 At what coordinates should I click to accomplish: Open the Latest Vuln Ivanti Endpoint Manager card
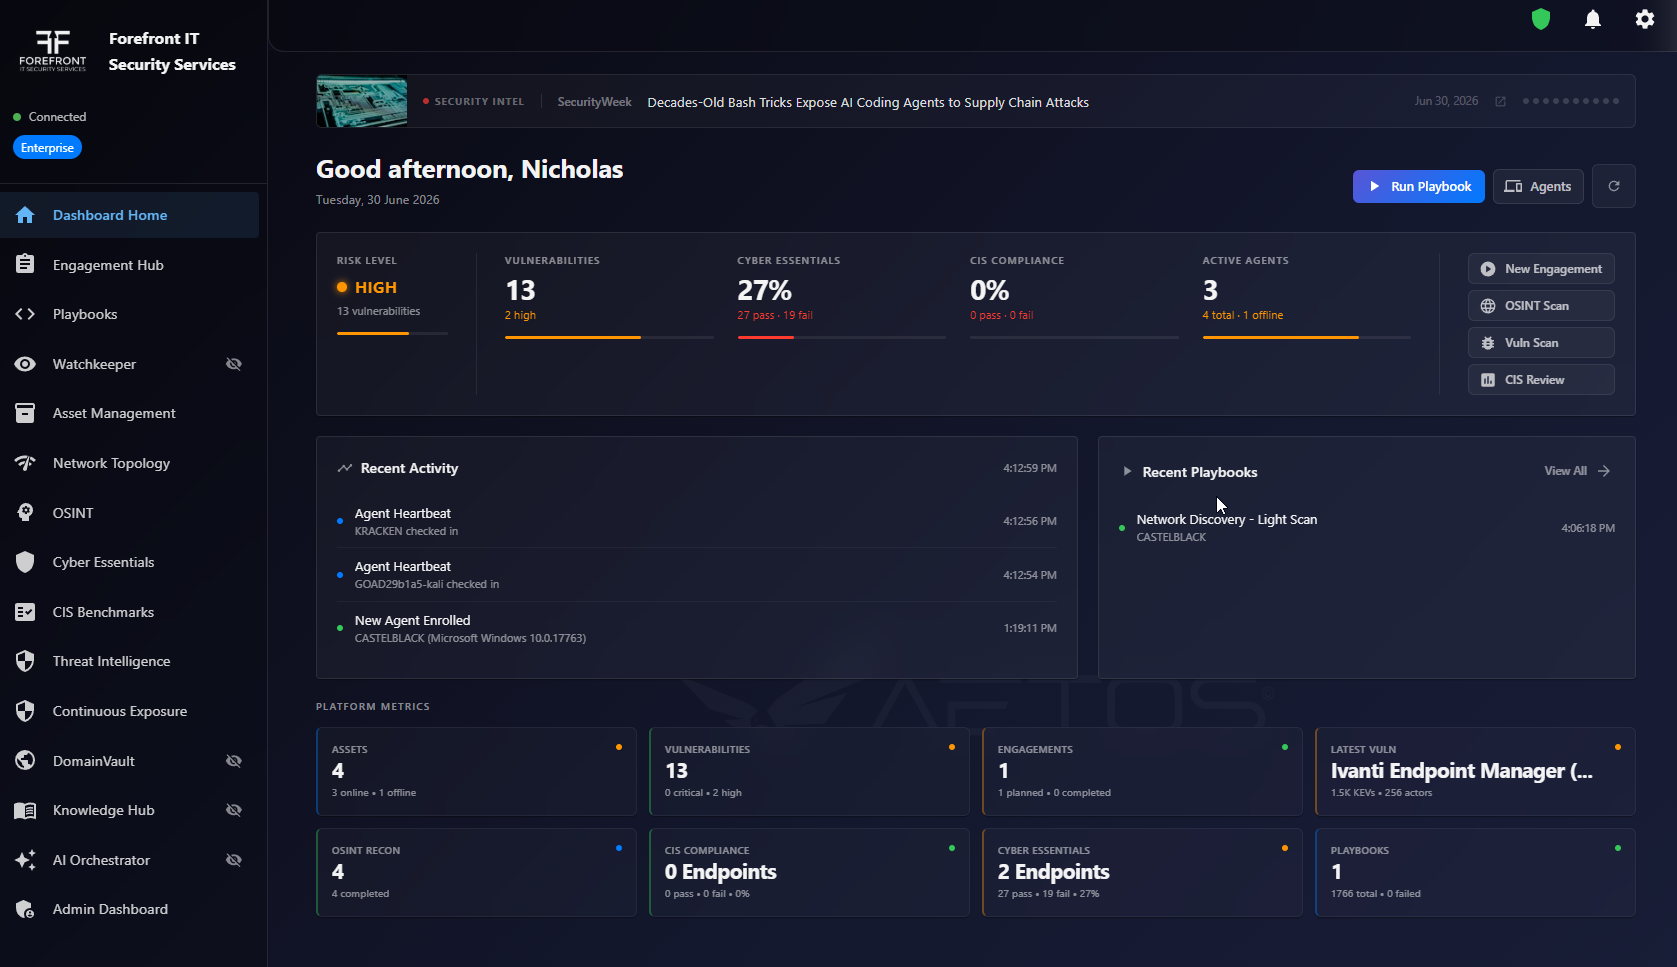pos(1475,771)
